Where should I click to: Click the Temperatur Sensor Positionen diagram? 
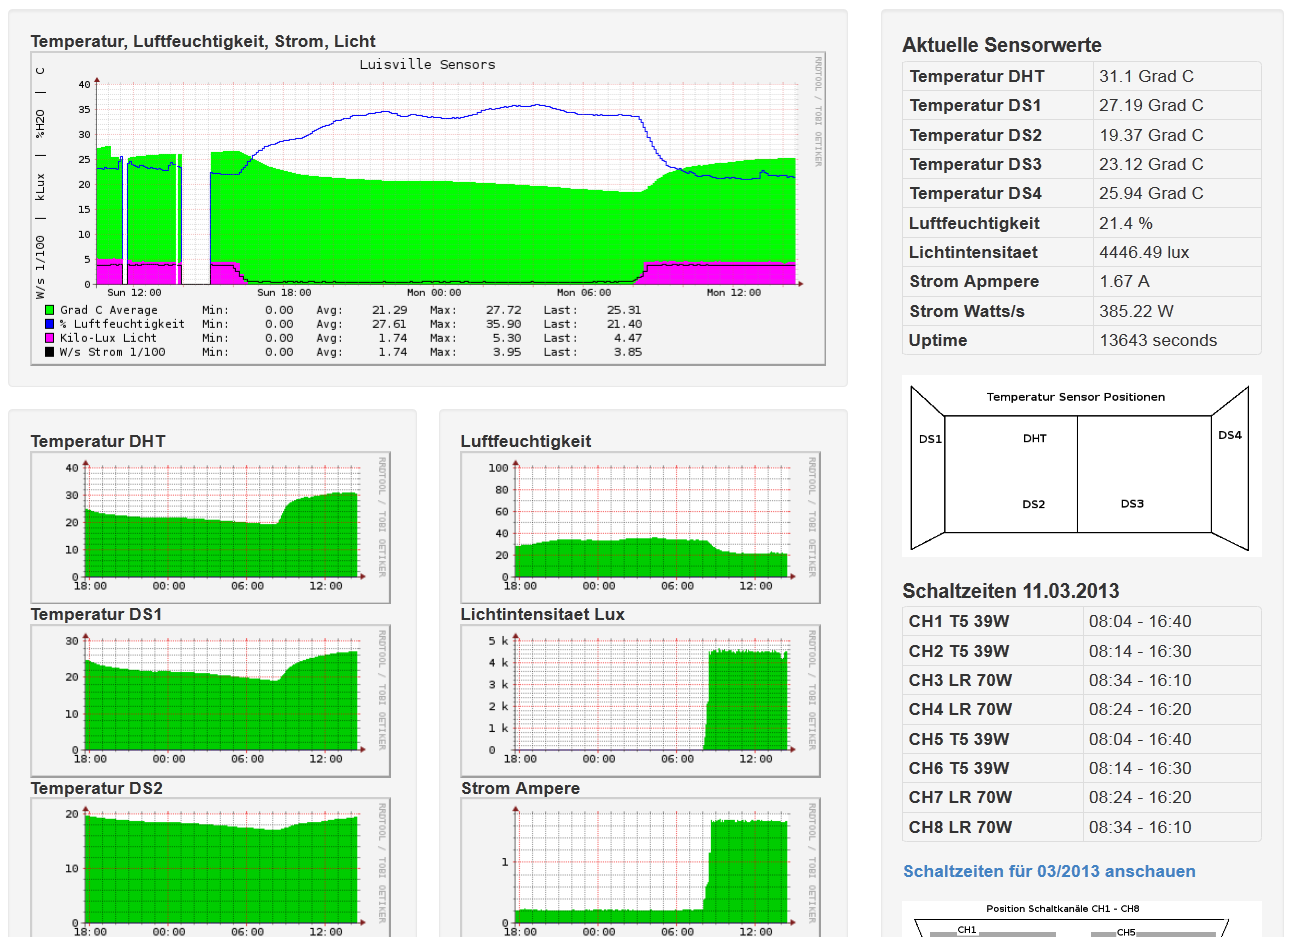[1081, 466]
